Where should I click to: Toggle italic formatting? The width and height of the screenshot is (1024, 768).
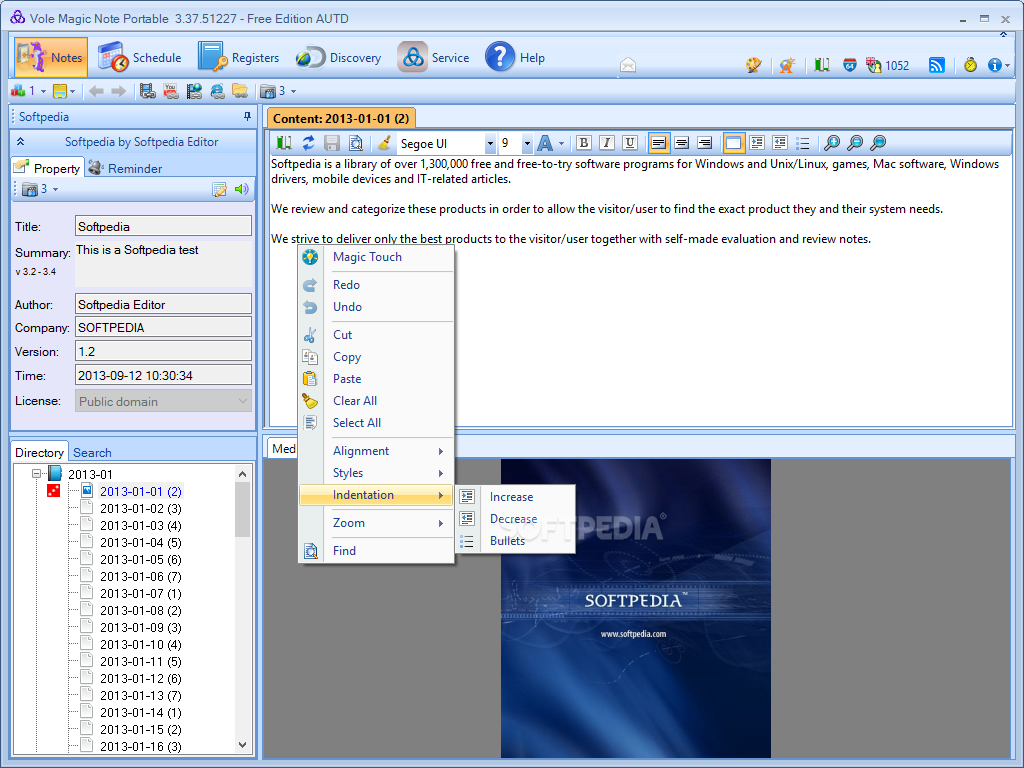607,142
